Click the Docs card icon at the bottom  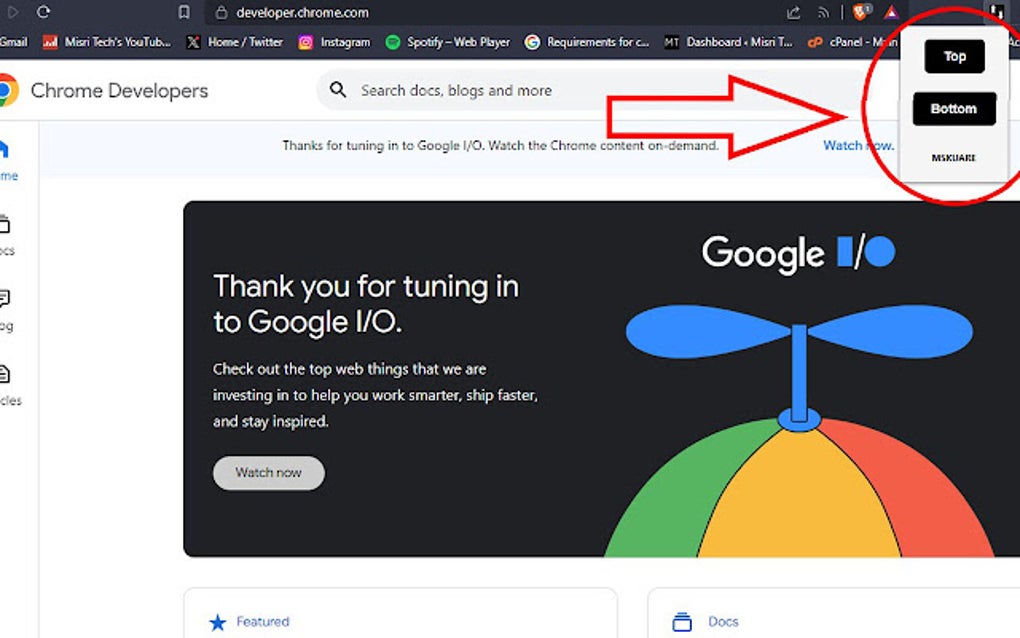click(x=682, y=622)
